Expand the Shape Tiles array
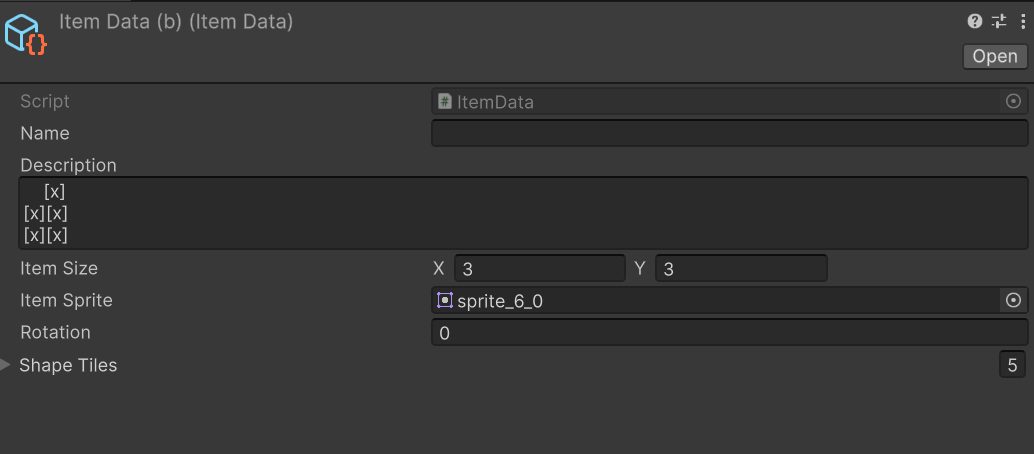This screenshot has height=454, width=1034. pos(8,365)
